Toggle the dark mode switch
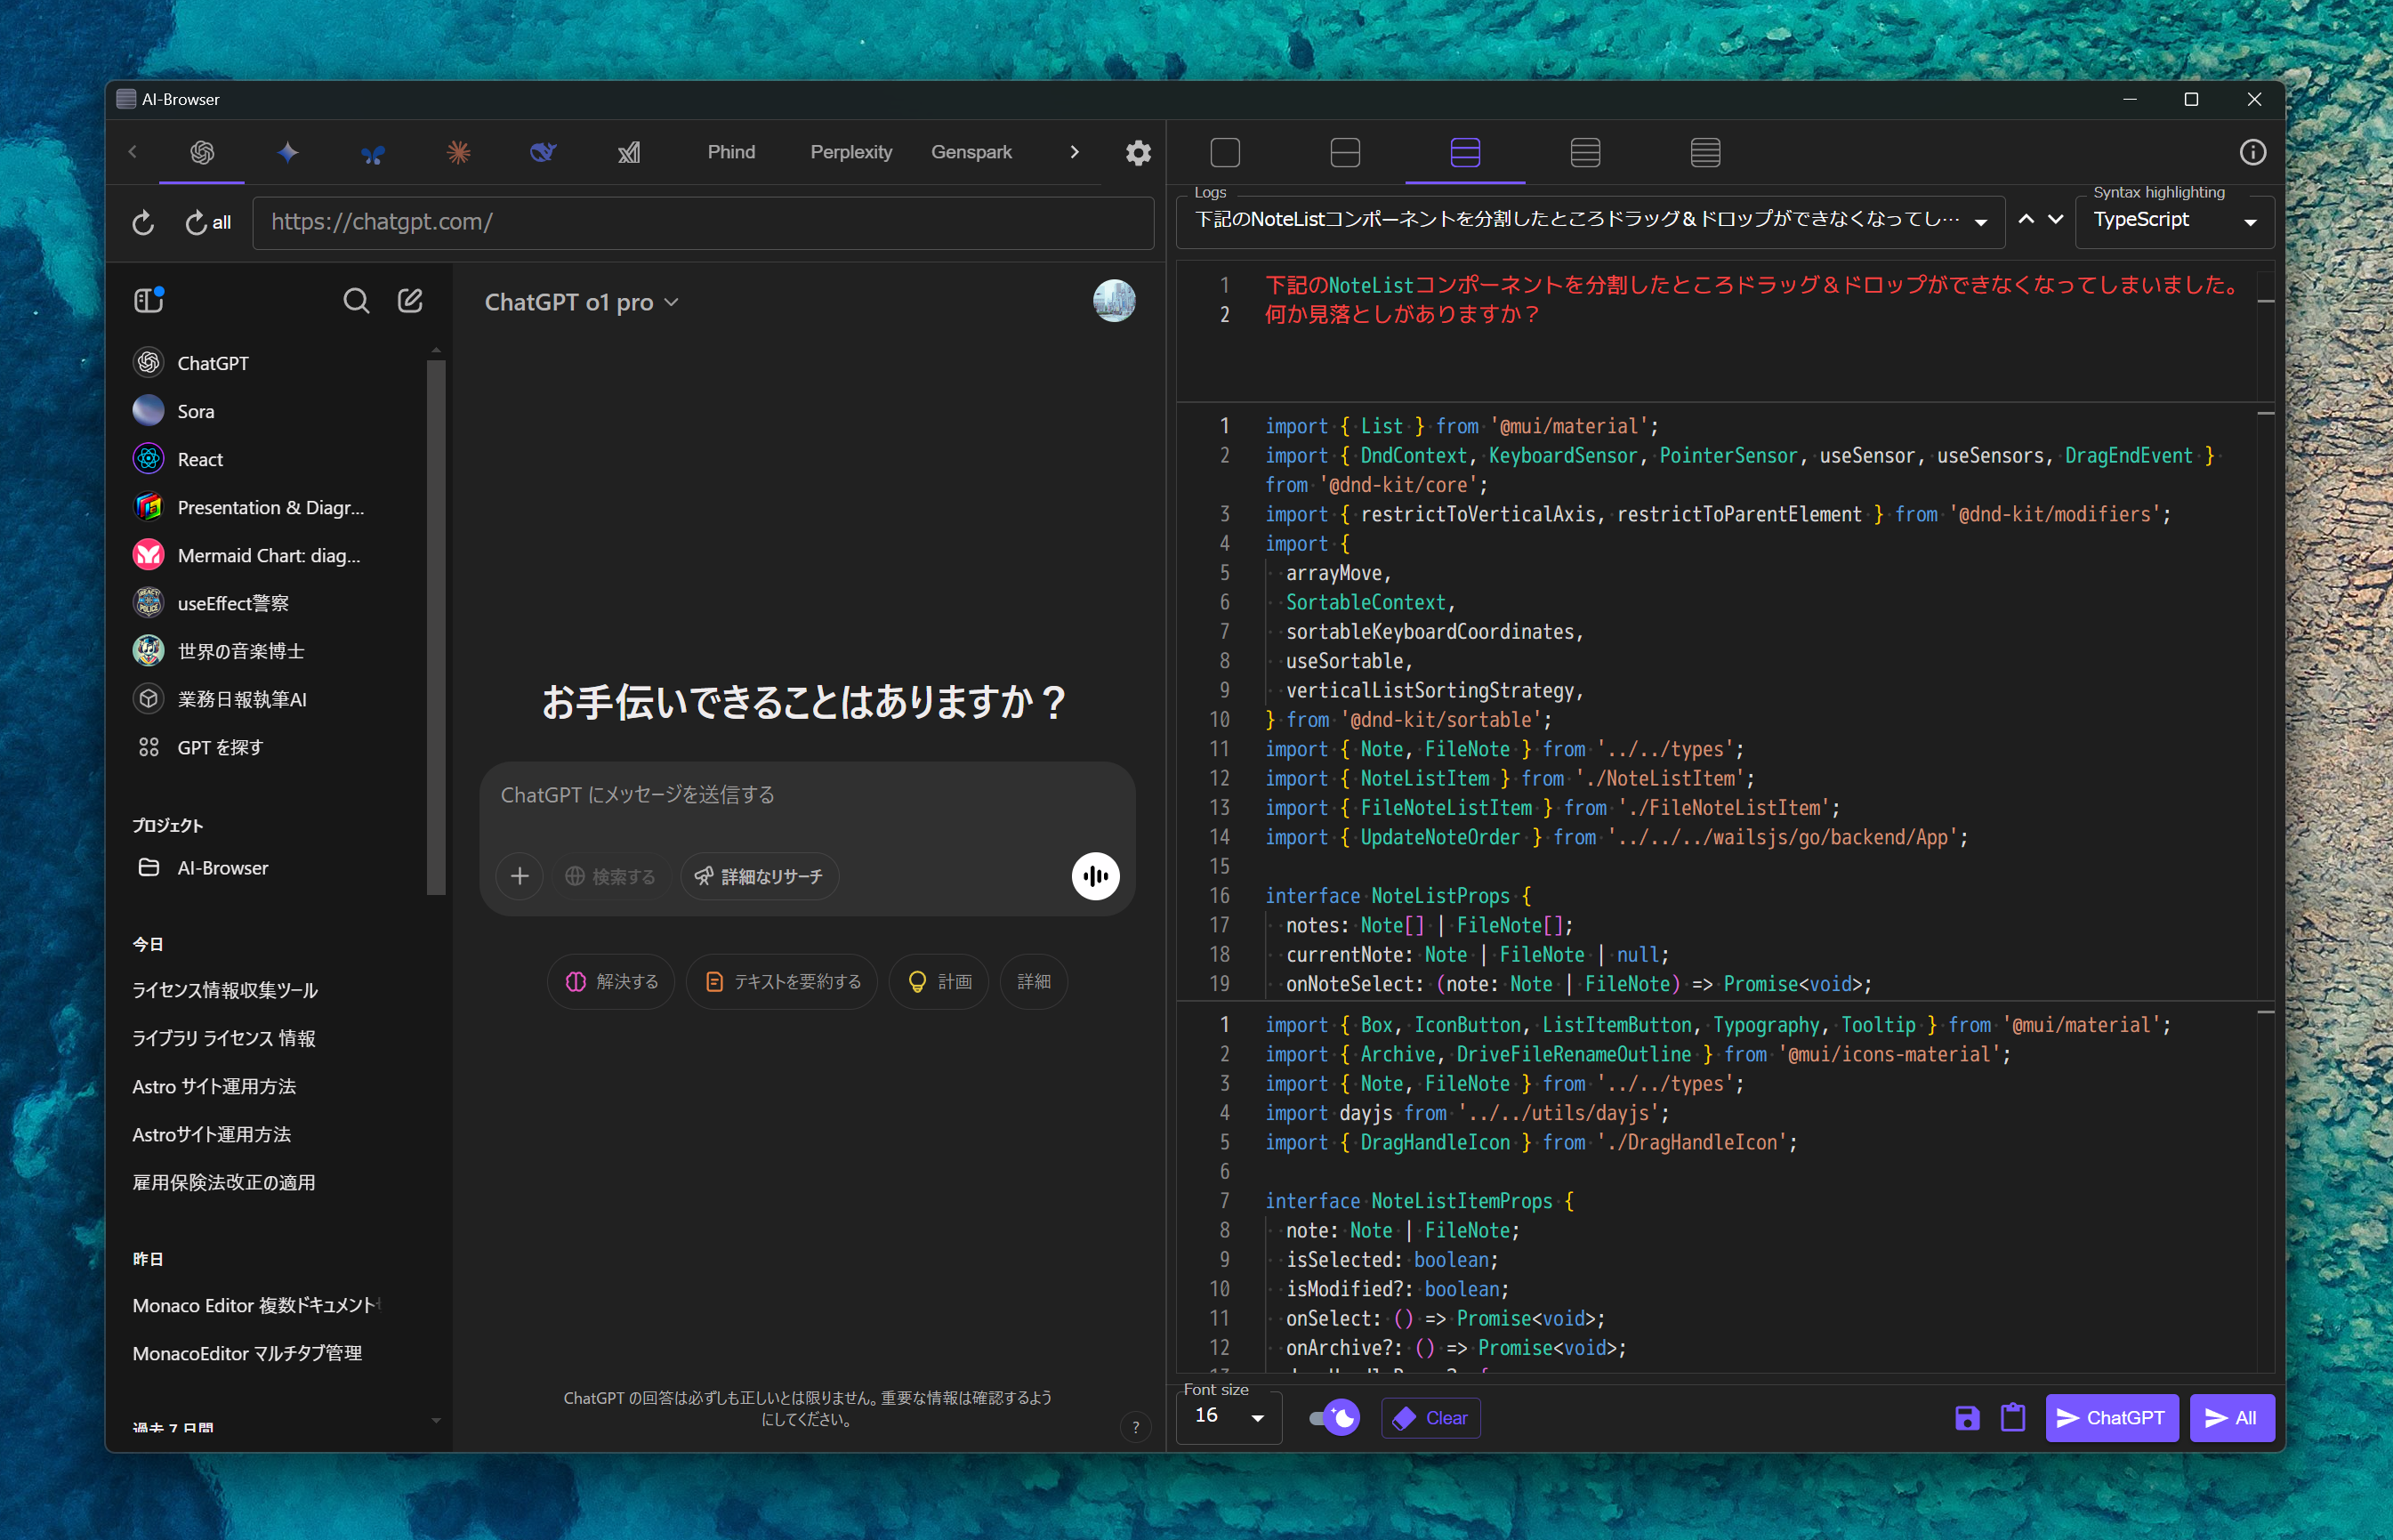Image resolution: width=2393 pixels, height=1540 pixels. (x=1334, y=1417)
